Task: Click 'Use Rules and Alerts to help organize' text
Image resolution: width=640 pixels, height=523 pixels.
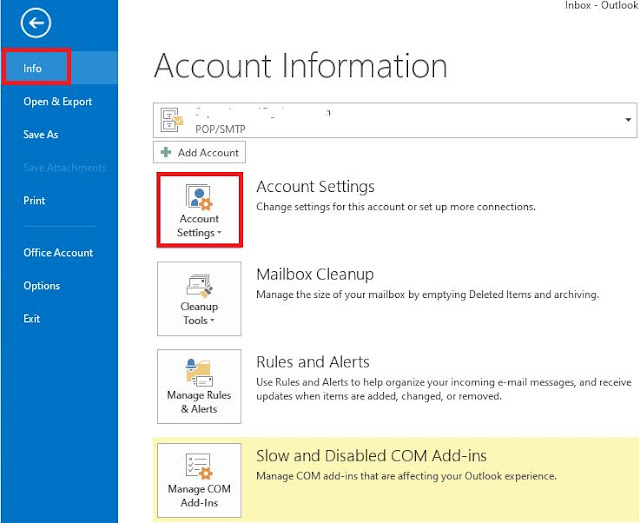Action: tap(444, 389)
